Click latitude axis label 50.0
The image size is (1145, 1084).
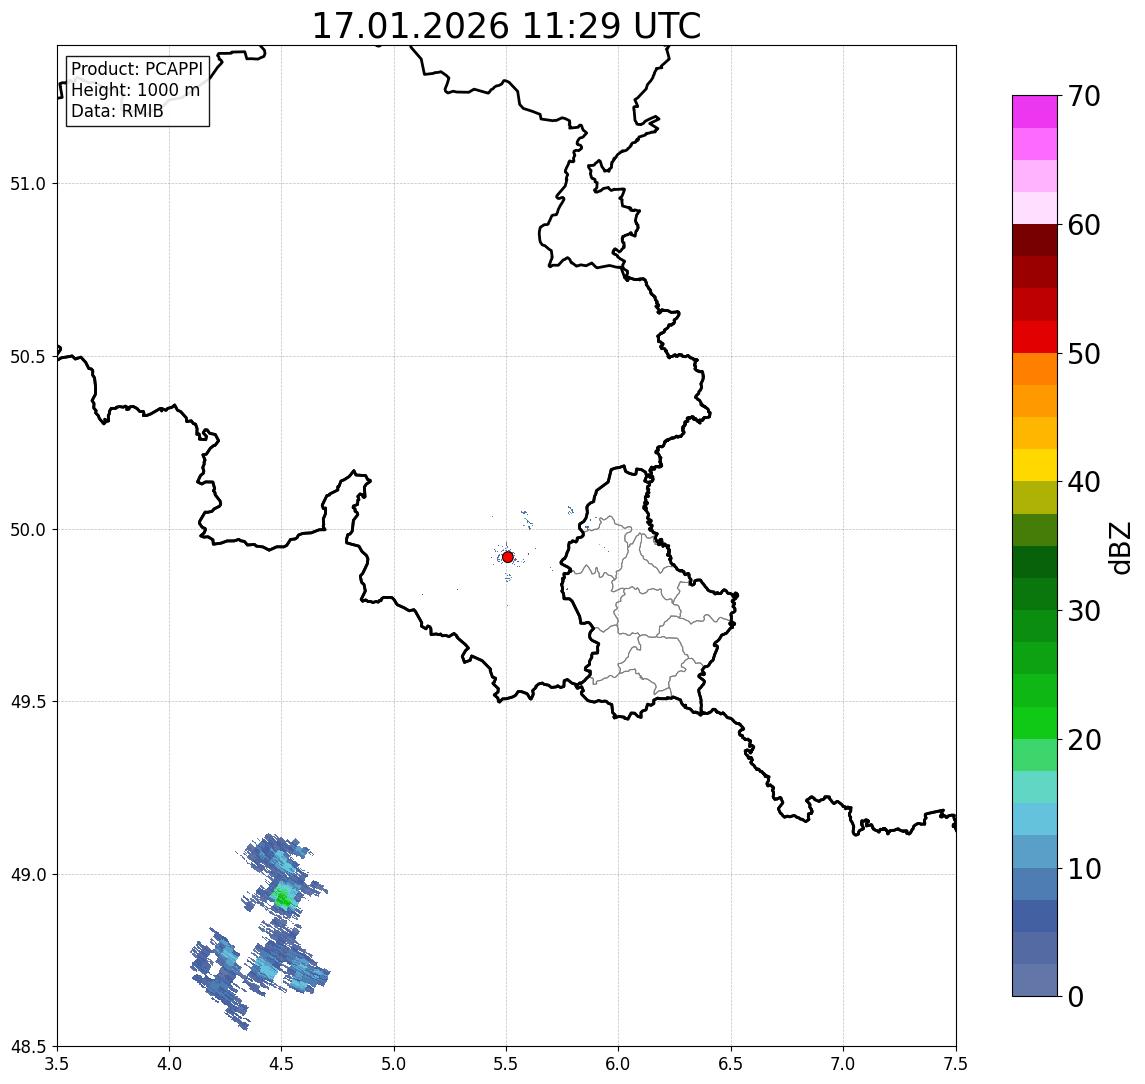28,530
